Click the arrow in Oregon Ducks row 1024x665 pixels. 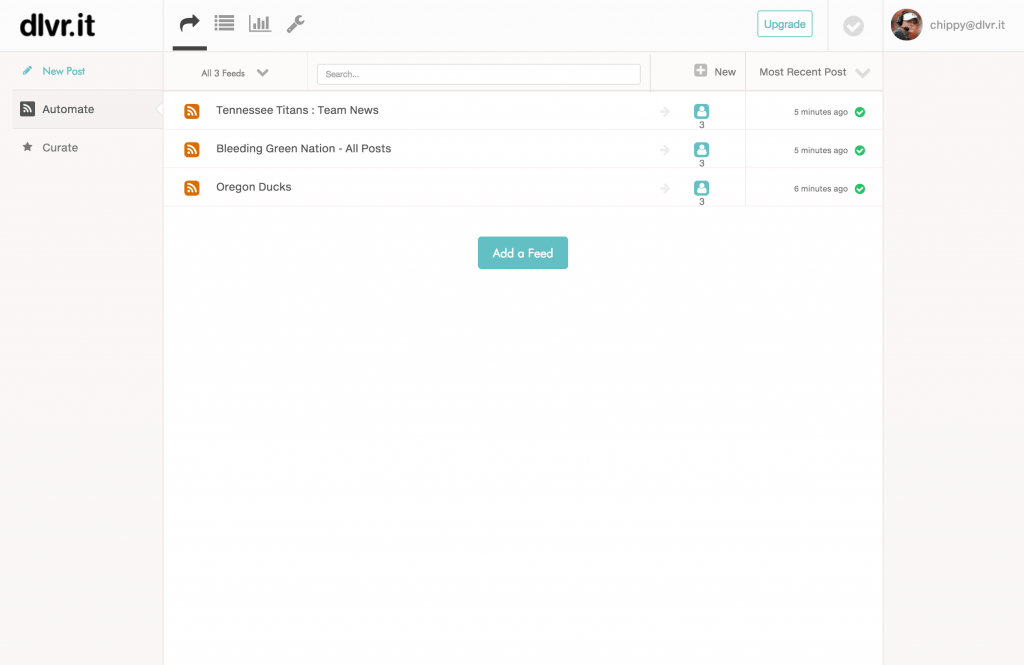[x=665, y=189]
